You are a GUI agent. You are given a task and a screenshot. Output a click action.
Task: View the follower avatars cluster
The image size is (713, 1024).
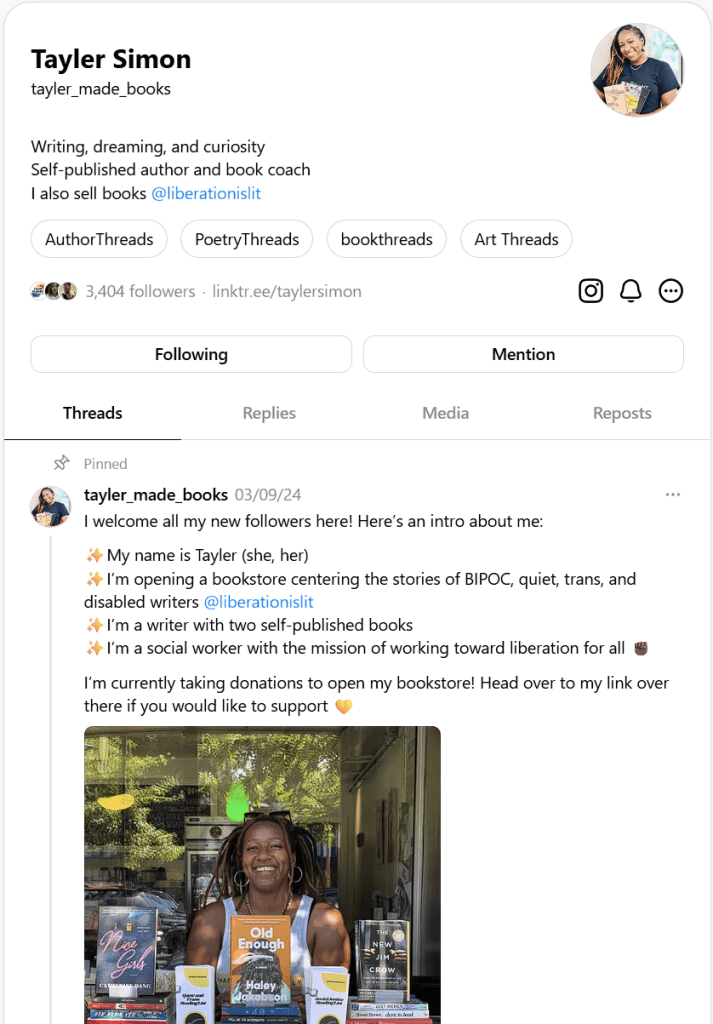(x=54, y=292)
